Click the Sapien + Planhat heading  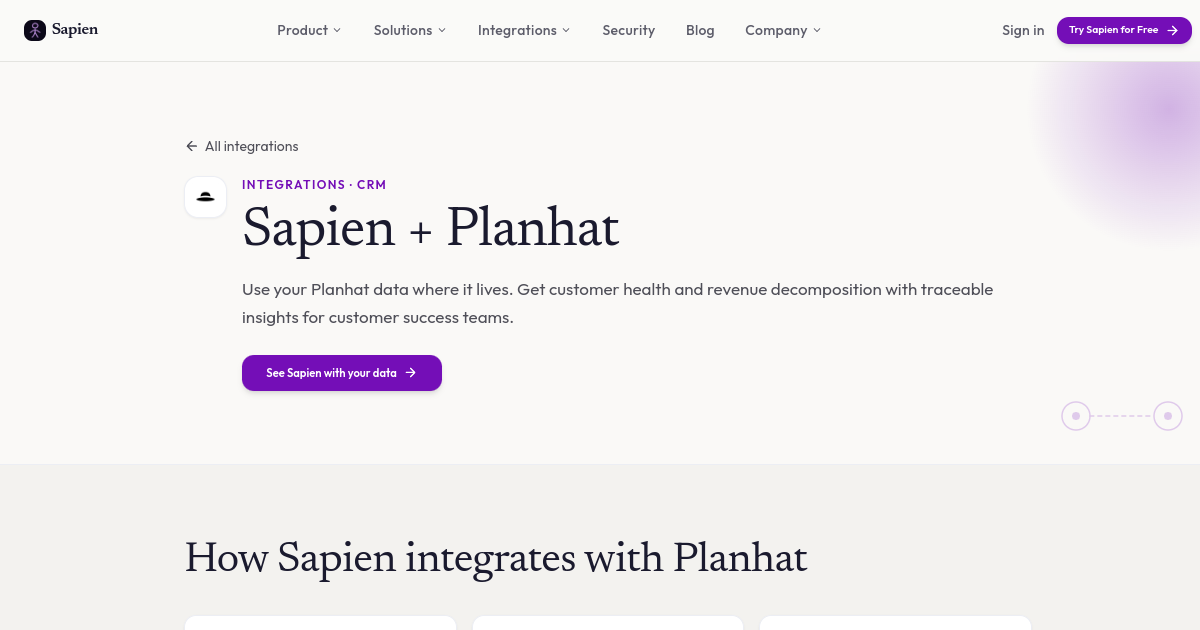(430, 227)
